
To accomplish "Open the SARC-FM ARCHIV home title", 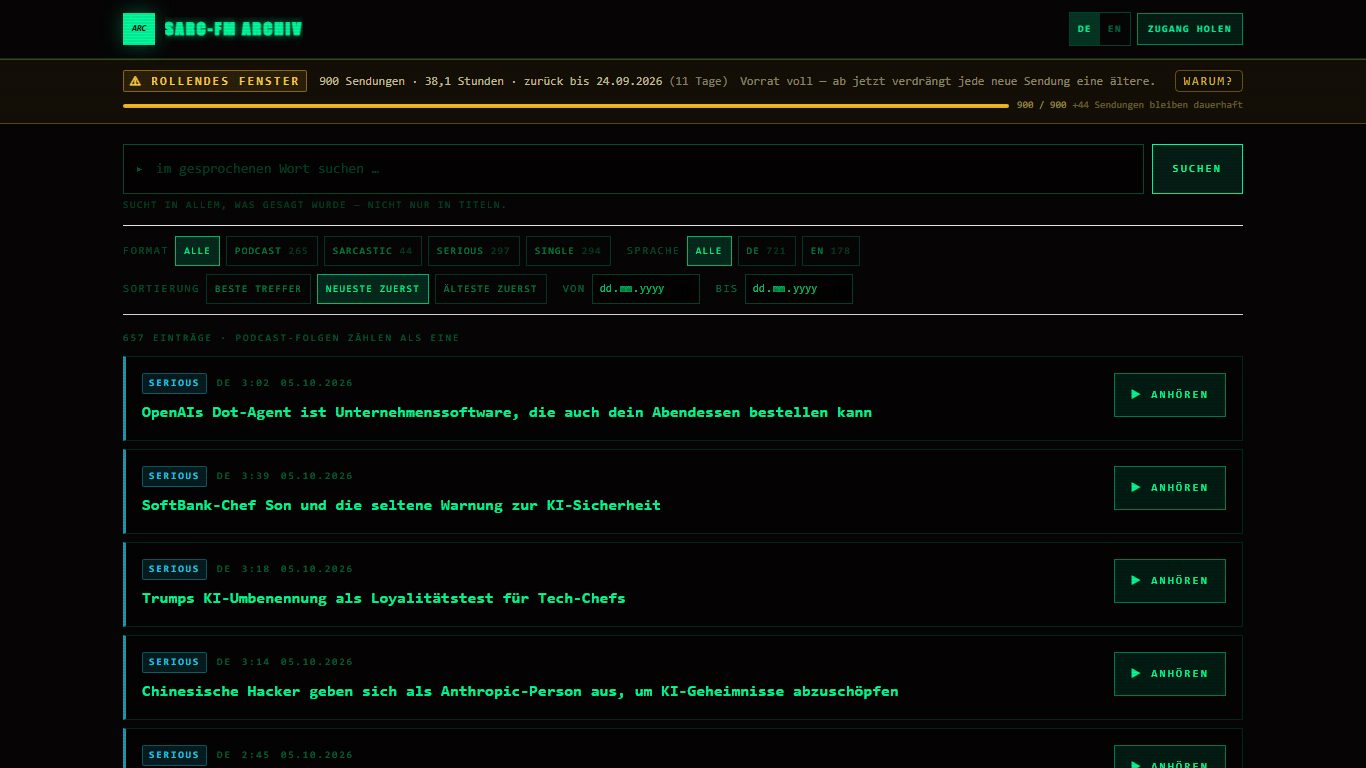I will (233, 29).
